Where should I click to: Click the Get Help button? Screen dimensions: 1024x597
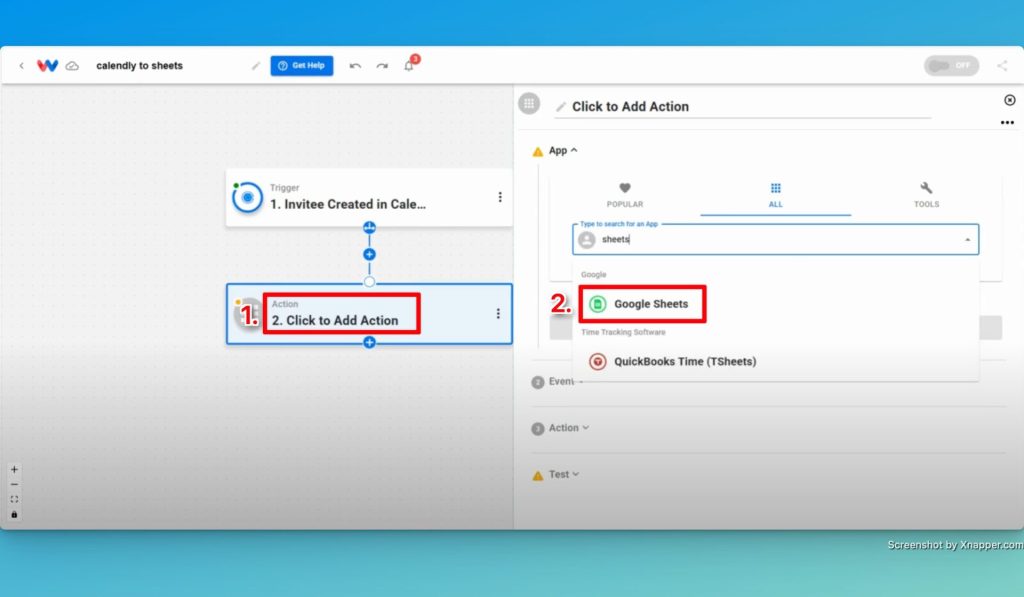pos(302,65)
